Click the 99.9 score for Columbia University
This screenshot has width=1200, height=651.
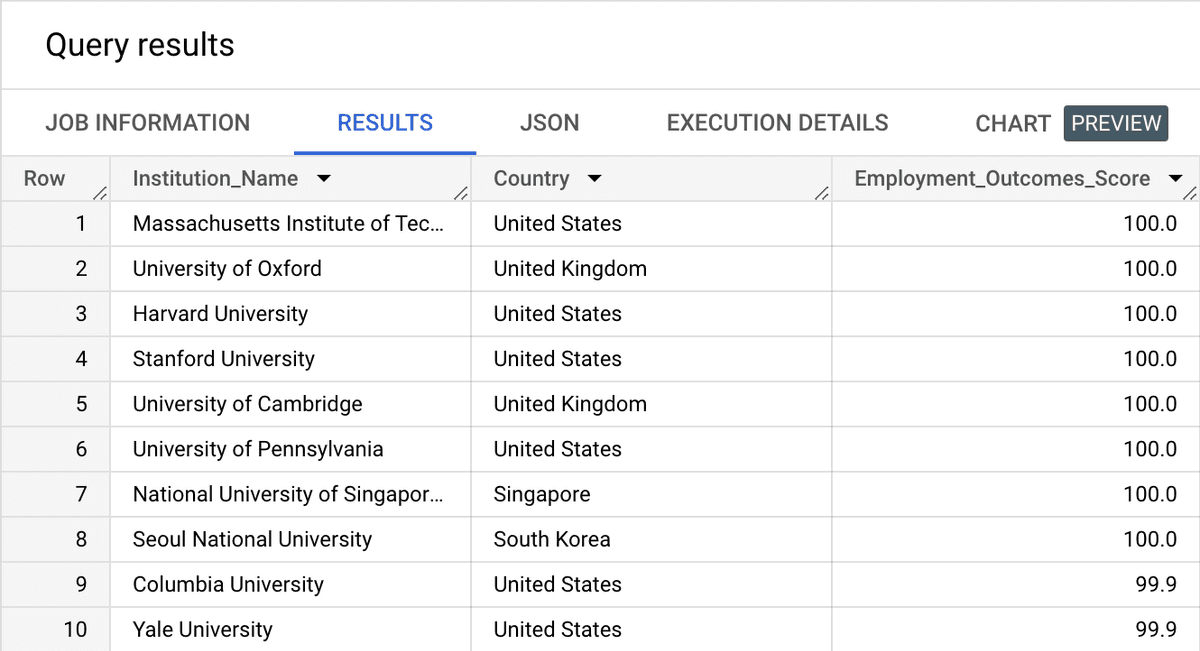pyautogui.click(x=1156, y=584)
